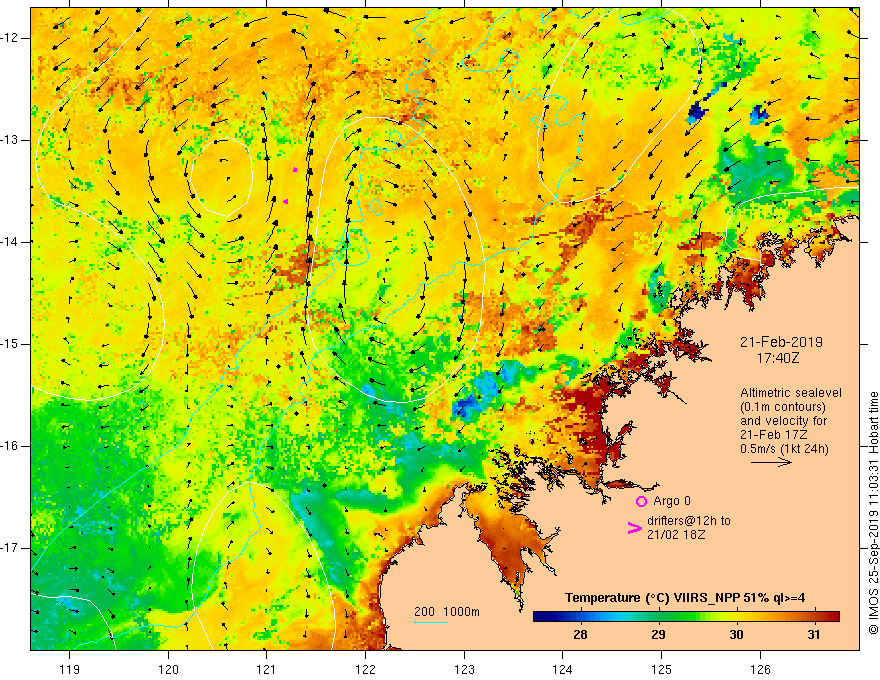This screenshot has height=680, width=880.
Task: Click the magenta Argo circle legend marker
Action: 641,502
